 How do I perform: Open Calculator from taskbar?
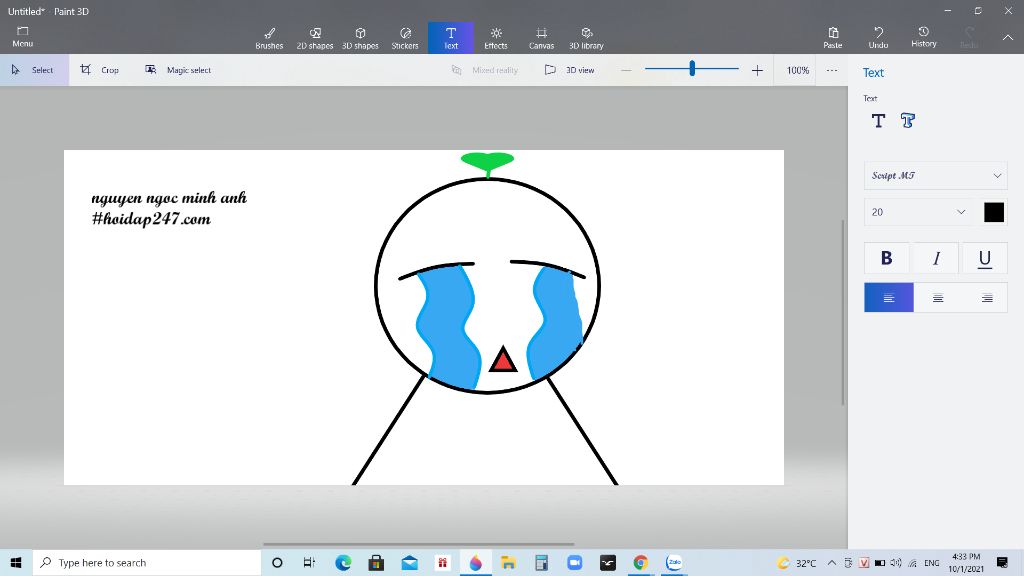coord(541,562)
